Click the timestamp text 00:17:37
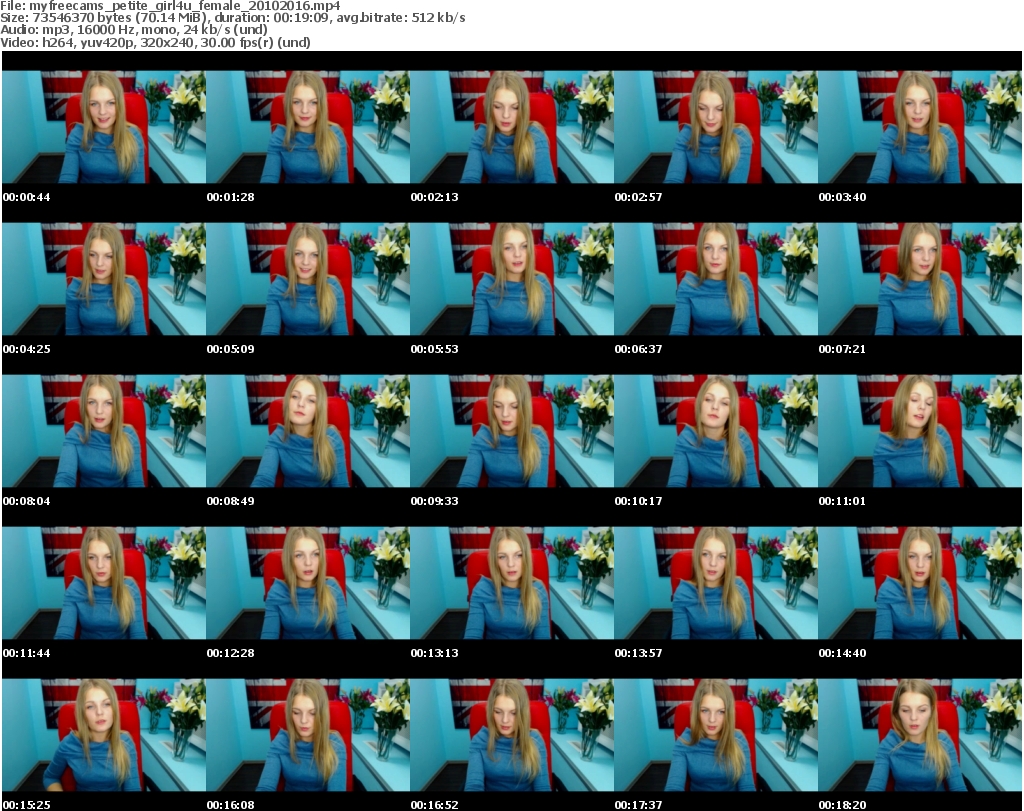 (x=639, y=805)
